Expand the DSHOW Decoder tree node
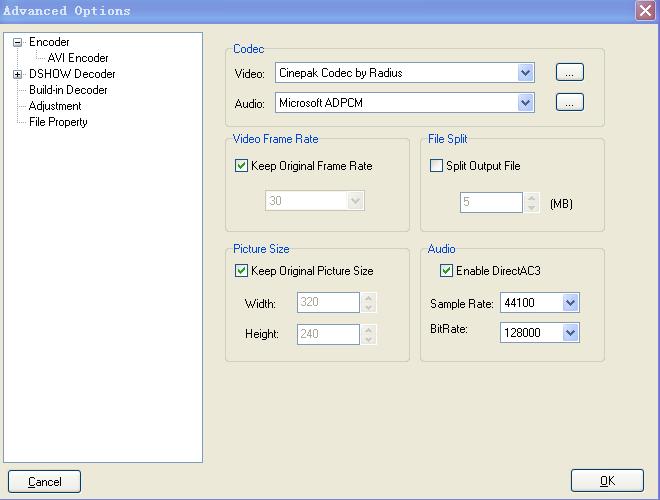Viewport: 660px width, 500px height. [x=17, y=74]
